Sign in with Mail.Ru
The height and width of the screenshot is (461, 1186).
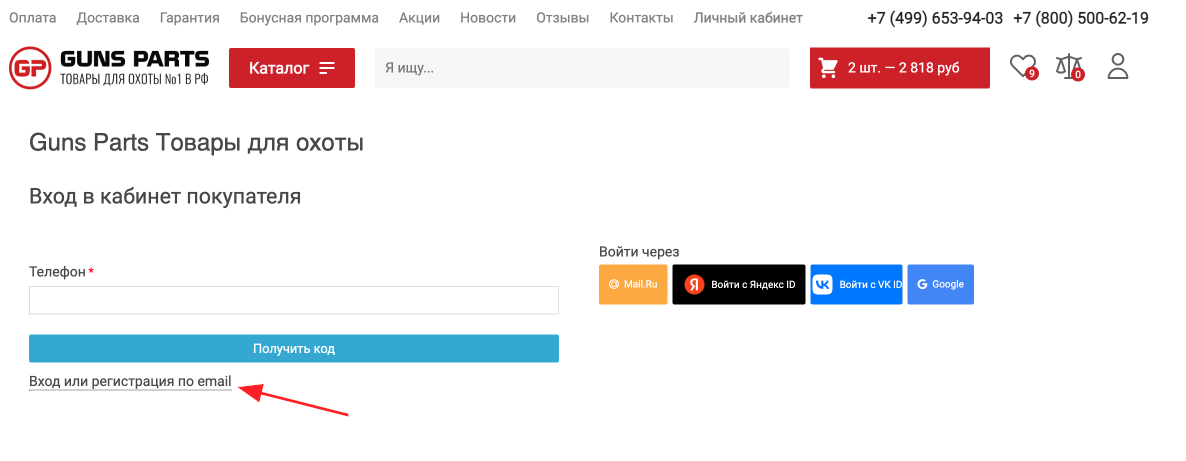[633, 284]
